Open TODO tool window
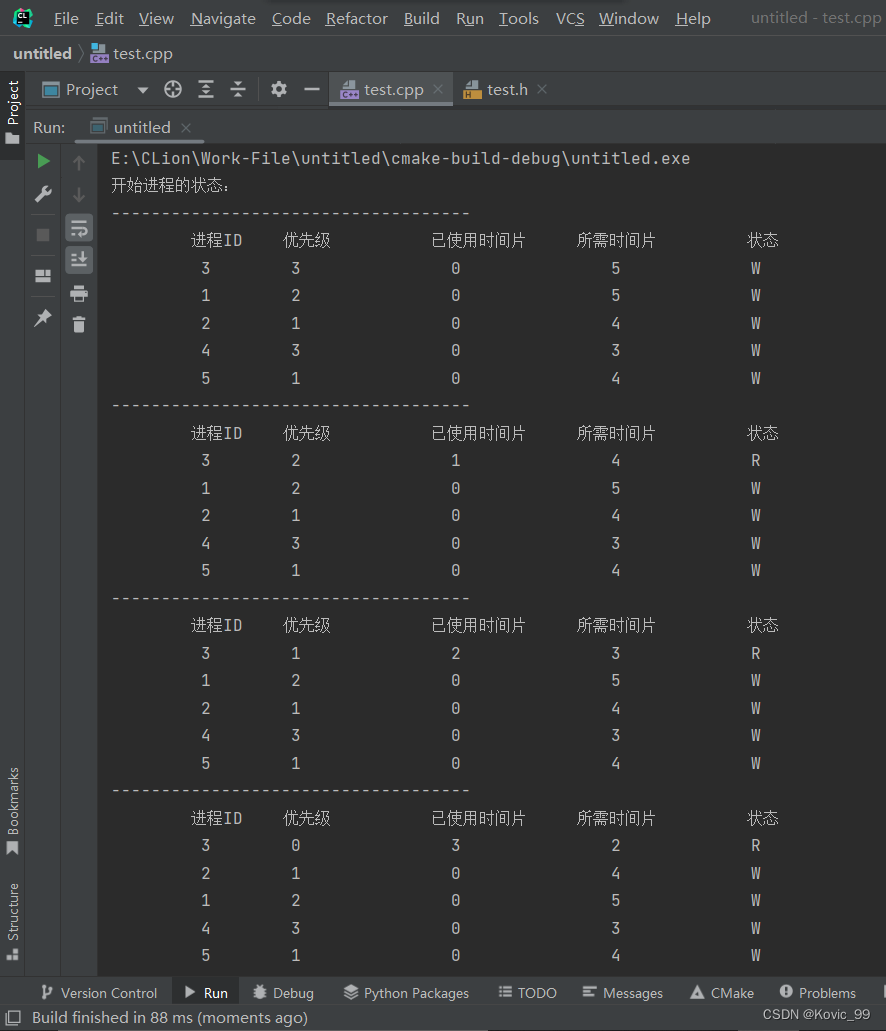The height and width of the screenshot is (1031, 886). (x=528, y=993)
